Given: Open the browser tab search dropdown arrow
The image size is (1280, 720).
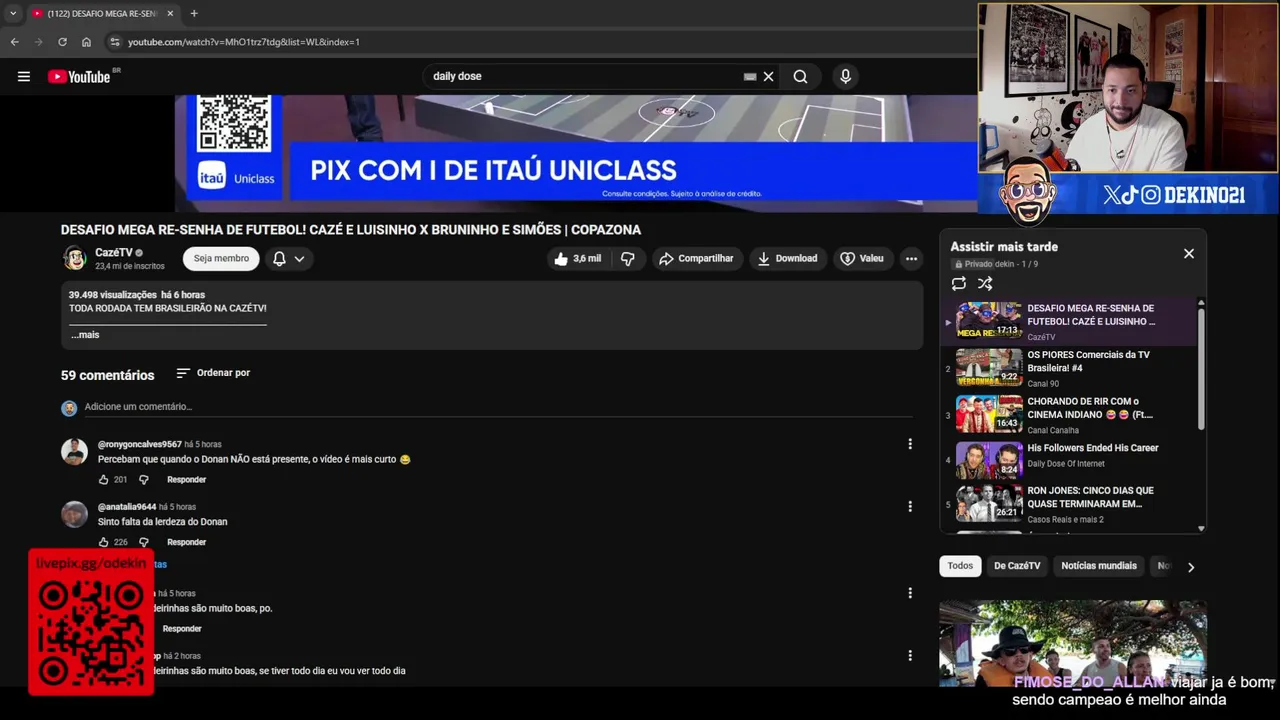Looking at the screenshot, I should [x=12, y=13].
